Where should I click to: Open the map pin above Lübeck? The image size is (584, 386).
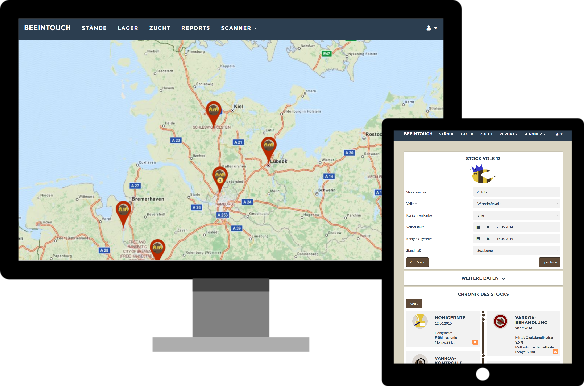[x=269, y=149]
